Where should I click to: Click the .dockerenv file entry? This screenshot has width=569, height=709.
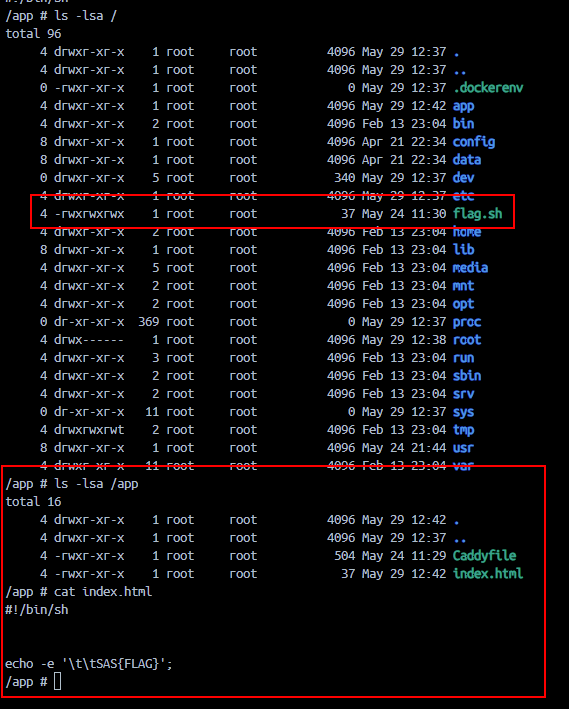[488, 88]
